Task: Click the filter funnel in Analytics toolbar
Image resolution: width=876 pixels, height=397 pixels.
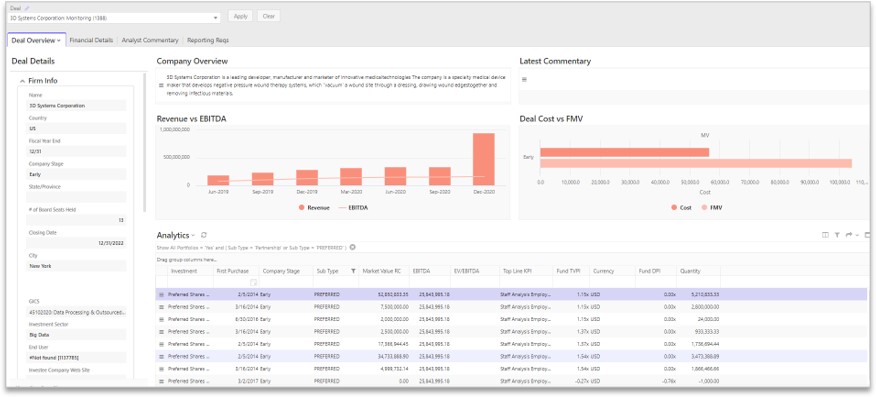Action: click(837, 235)
